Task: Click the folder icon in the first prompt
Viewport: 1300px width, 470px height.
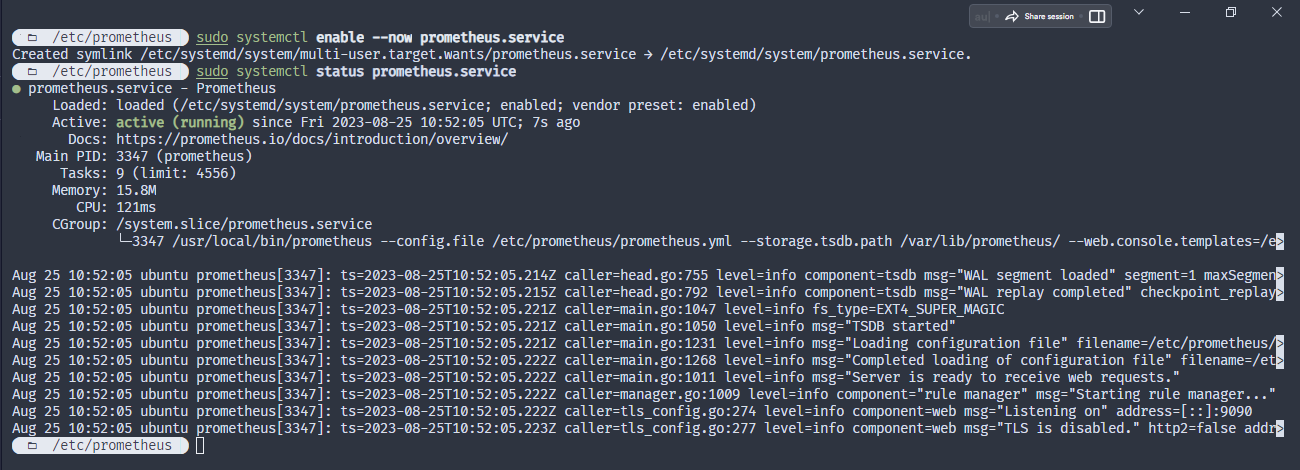Action: (x=33, y=37)
